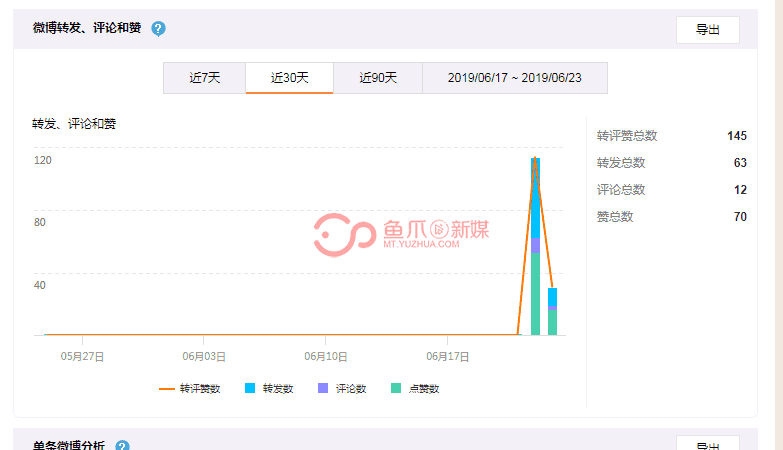Viewport: 783px width, 450px height.
Task: Click the tallest stacked bar in chart
Action: point(535,246)
